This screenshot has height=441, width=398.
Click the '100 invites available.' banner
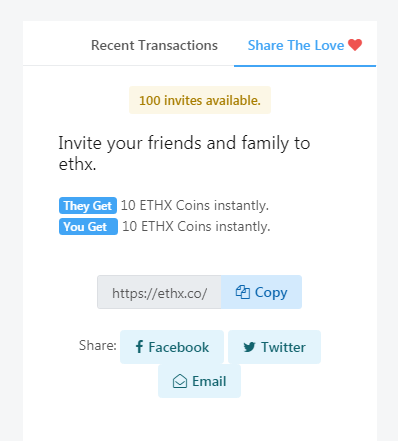[200, 100]
